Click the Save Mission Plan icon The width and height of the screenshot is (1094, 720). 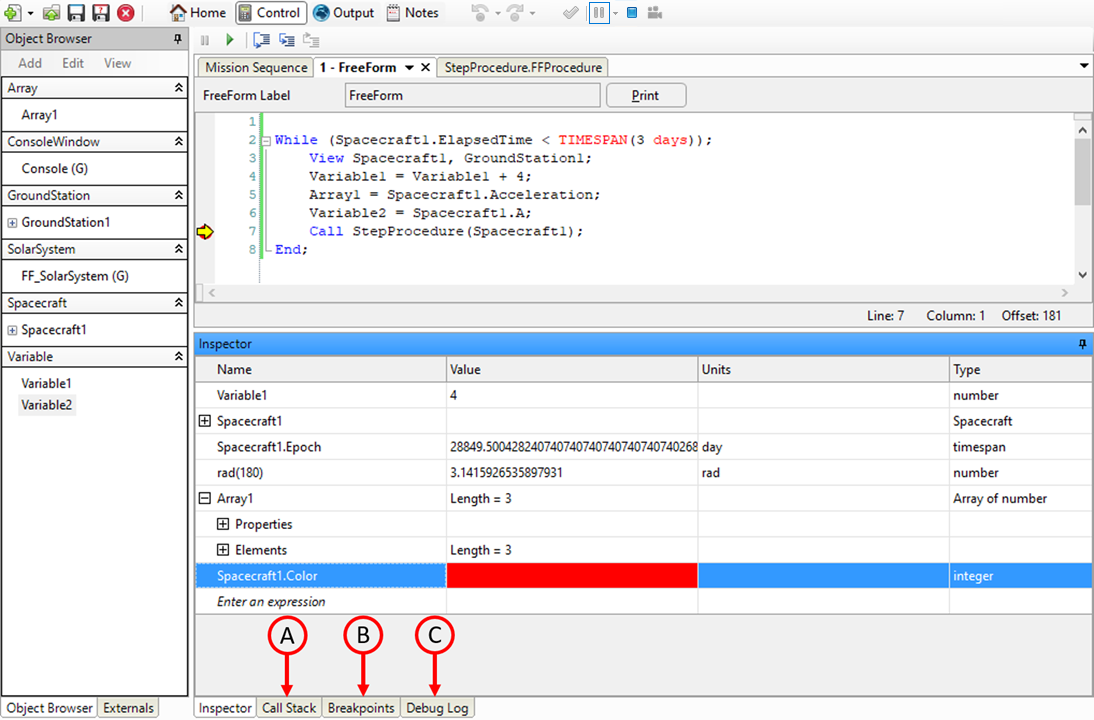74,13
